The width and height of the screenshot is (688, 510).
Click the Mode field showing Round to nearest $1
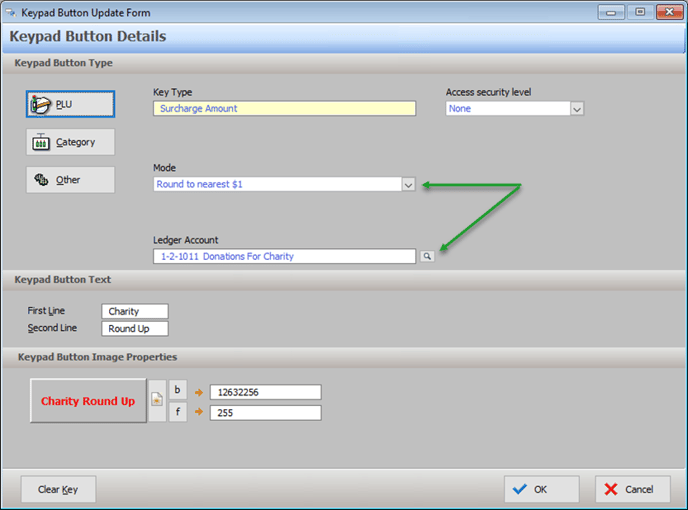[278, 184]
